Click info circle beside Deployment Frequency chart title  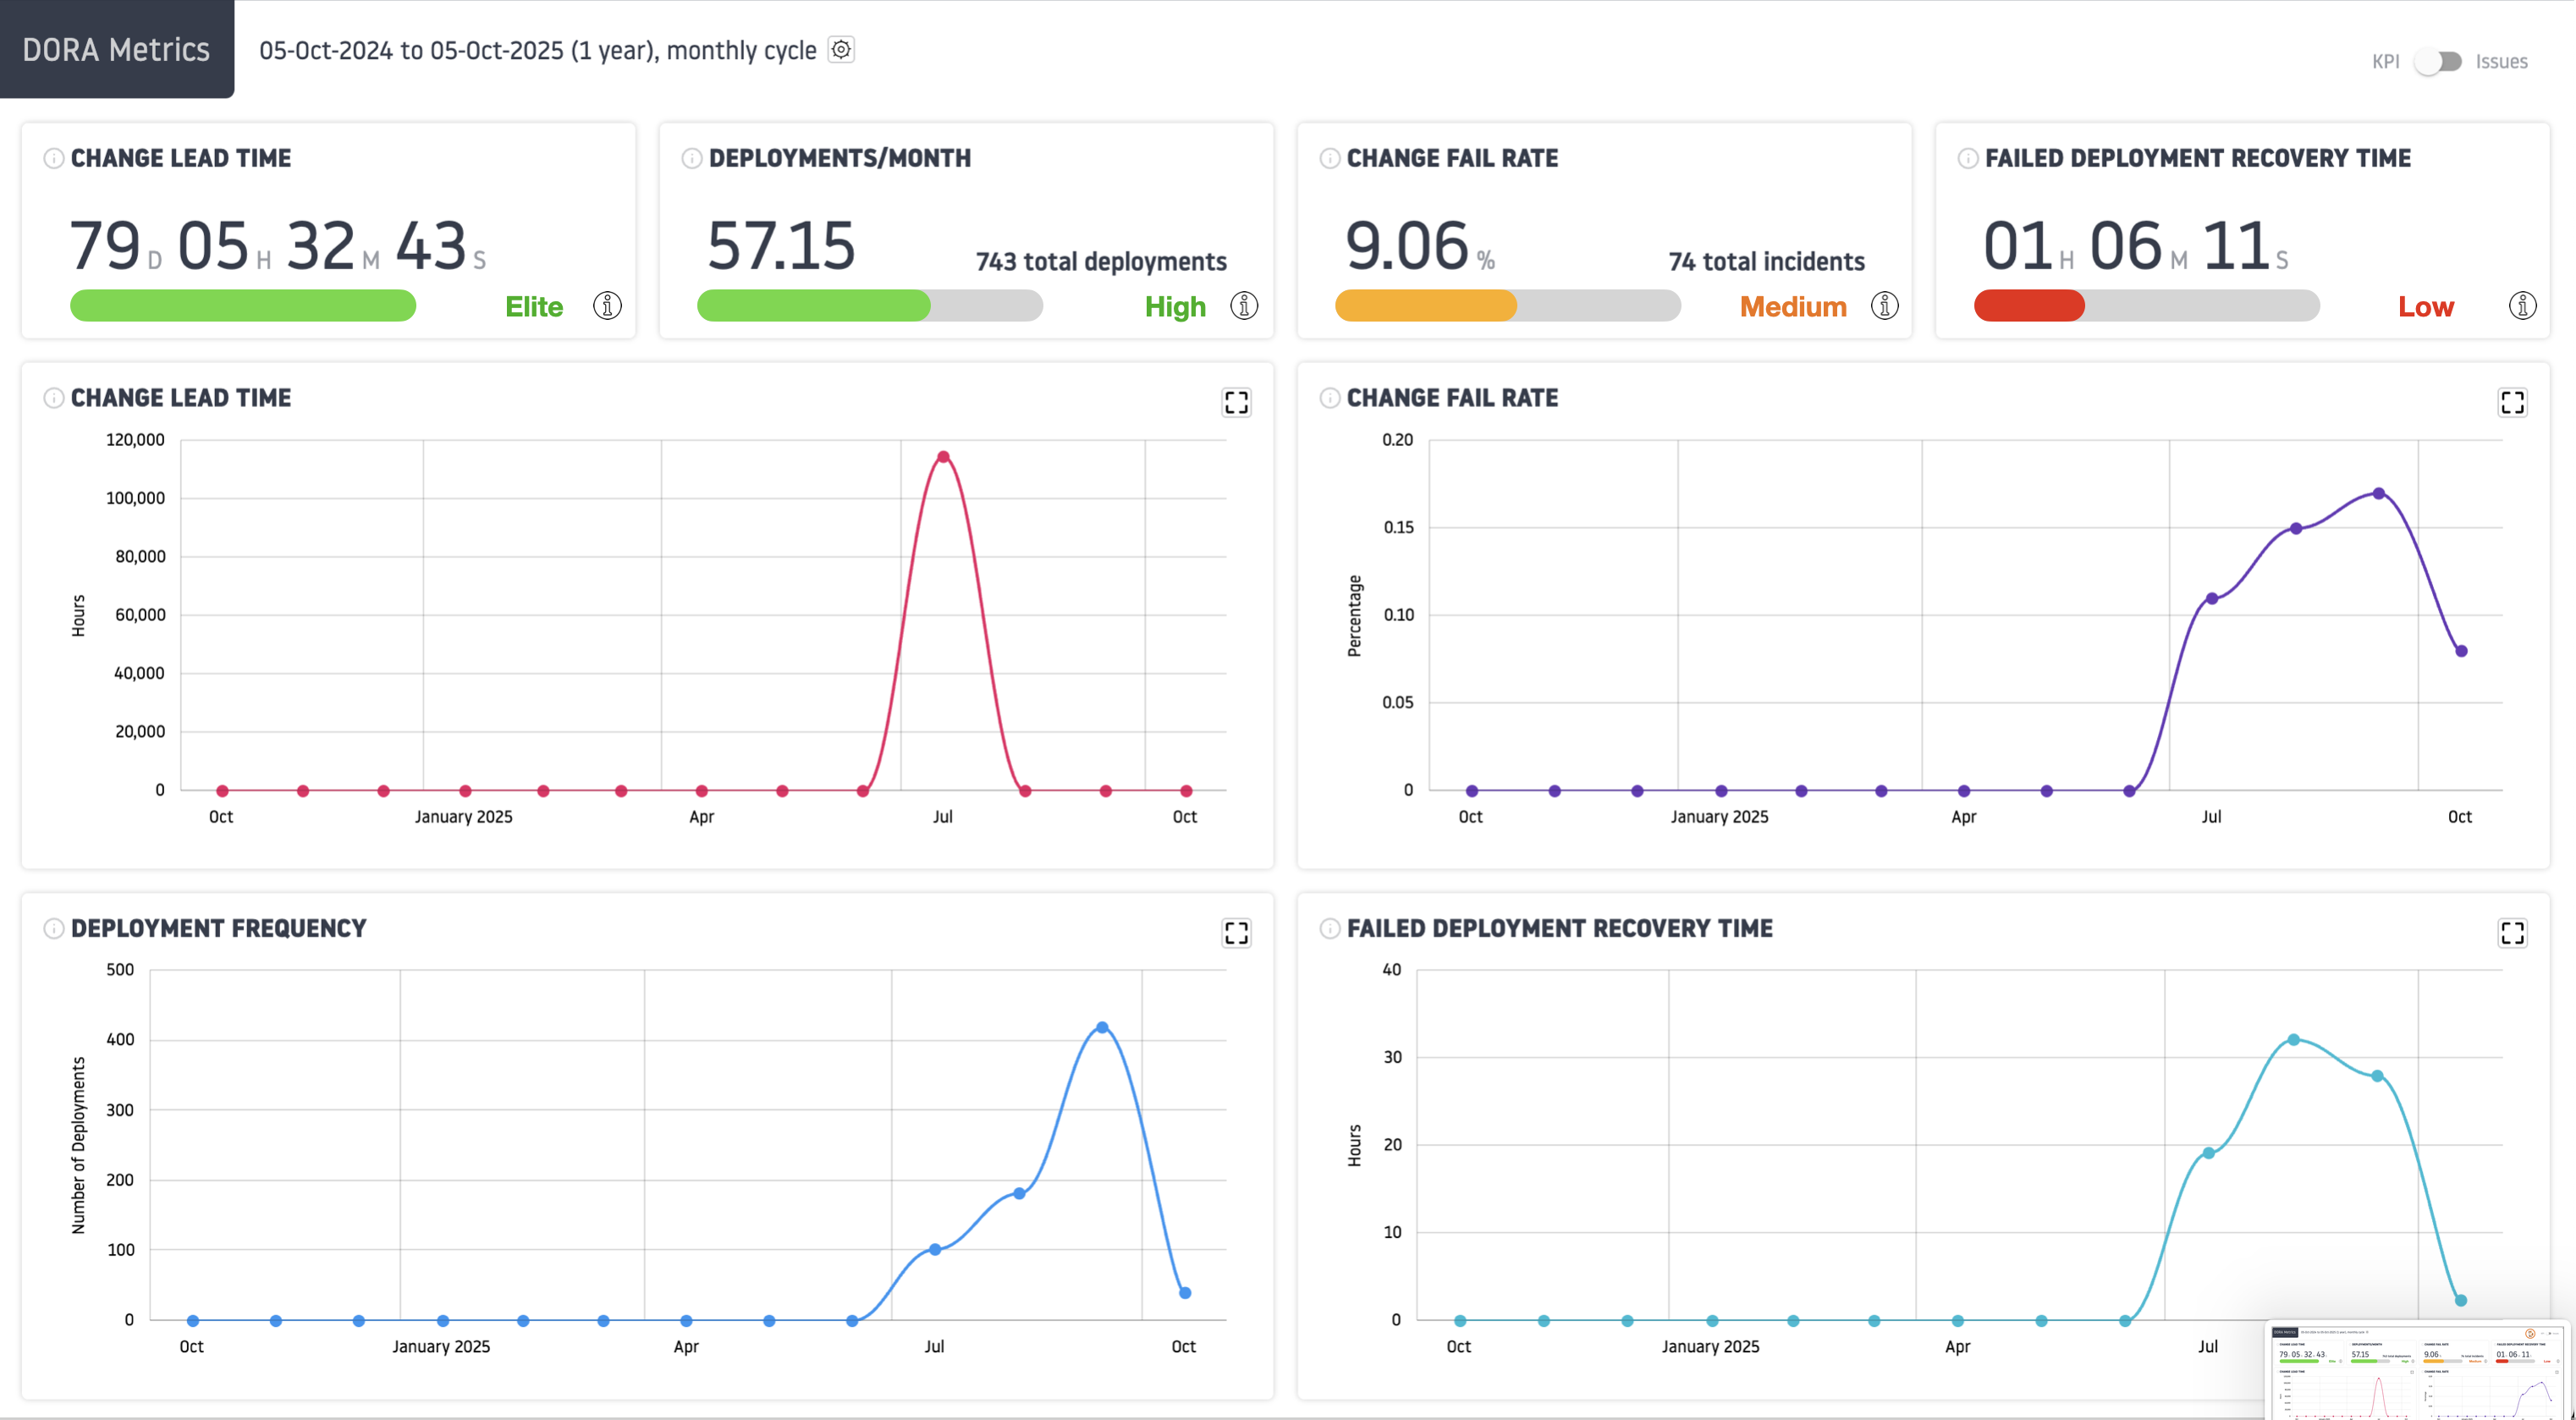click(x=53, y=928)
